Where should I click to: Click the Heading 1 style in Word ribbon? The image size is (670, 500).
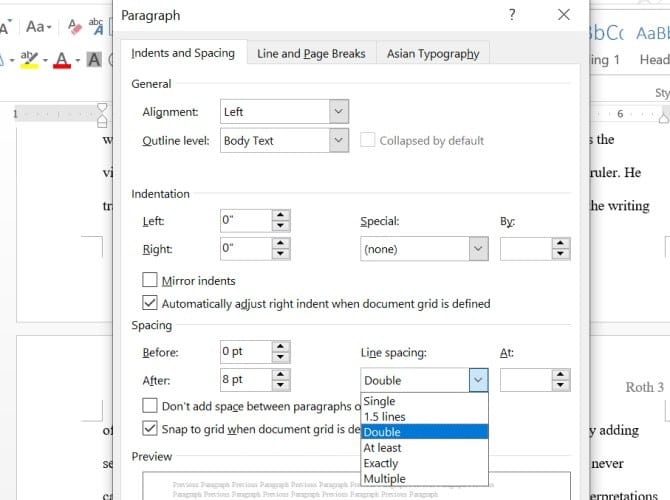click(x=607, y=45)
